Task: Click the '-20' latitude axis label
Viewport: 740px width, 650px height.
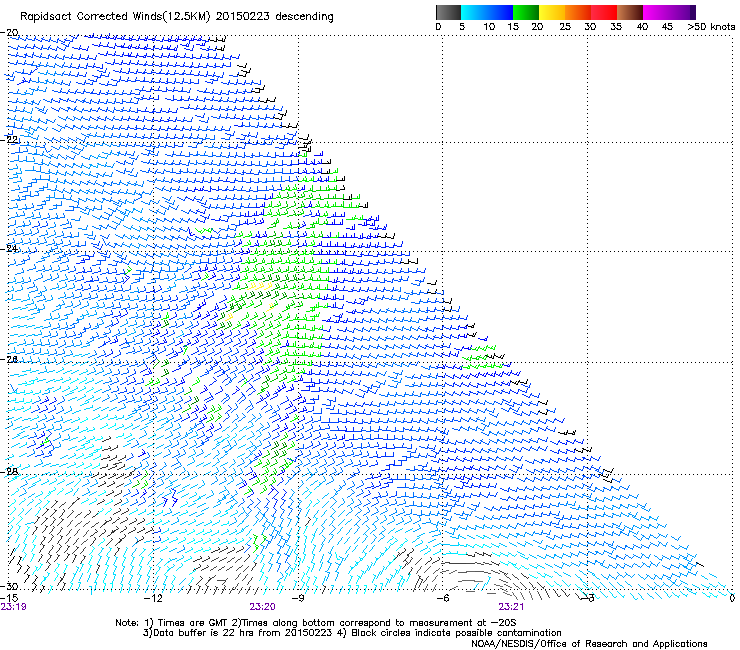Action: [x=9, y=33]
